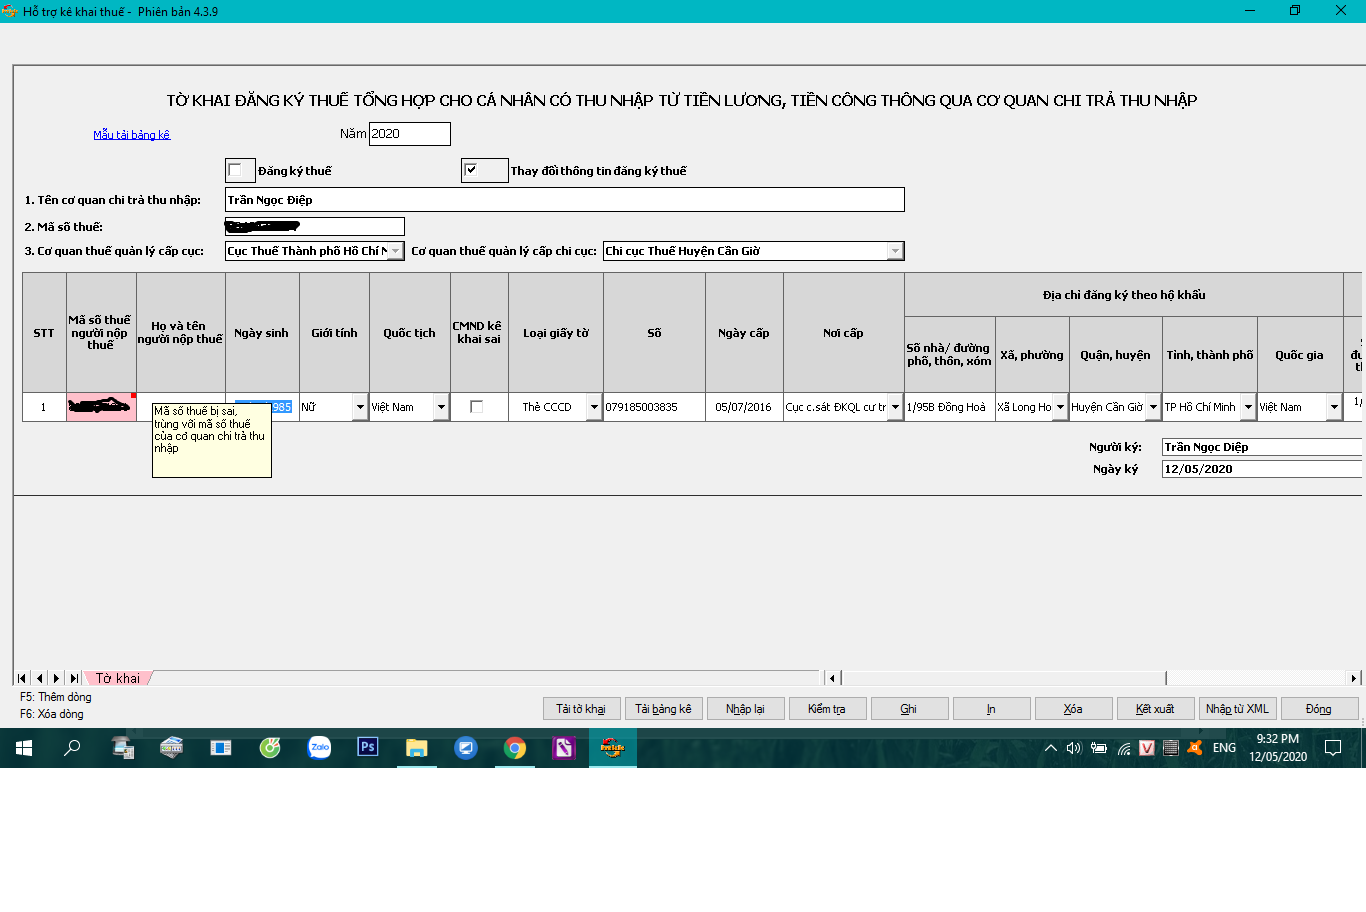Click the volume speaker tray icon
The image size is (1366, 912).
pos(1073,748)
